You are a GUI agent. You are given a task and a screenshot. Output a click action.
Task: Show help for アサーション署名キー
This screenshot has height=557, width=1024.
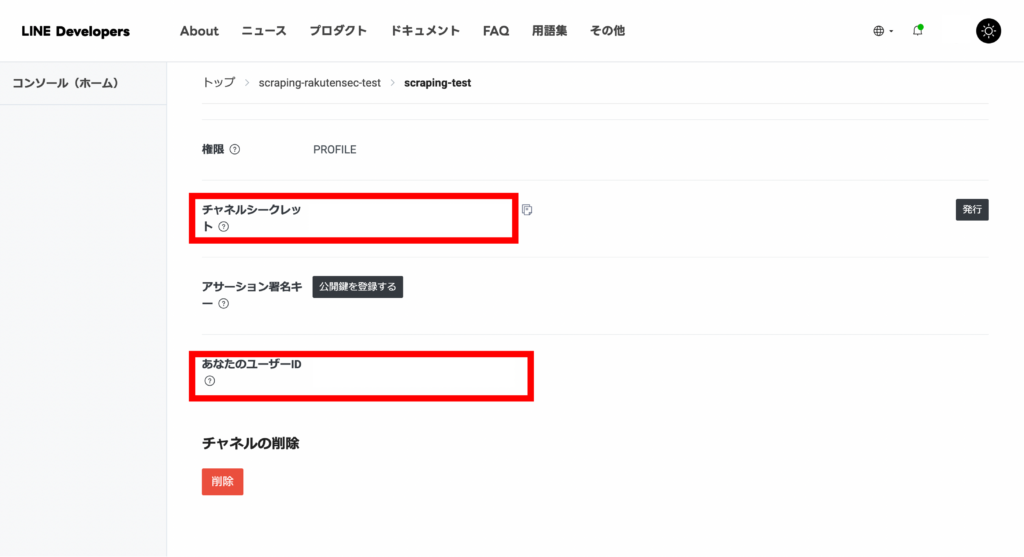pyautogui.click(x=223, y=304)
